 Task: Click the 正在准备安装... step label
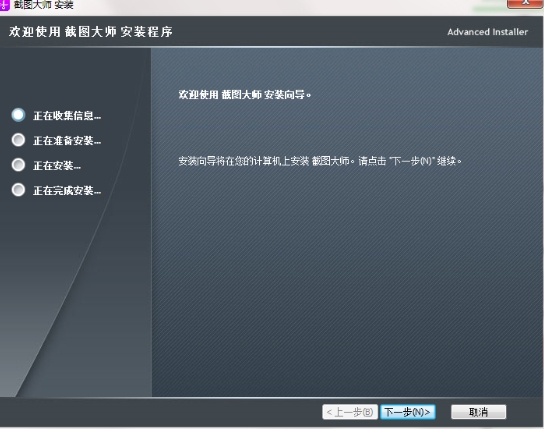(x=67, y=141)
